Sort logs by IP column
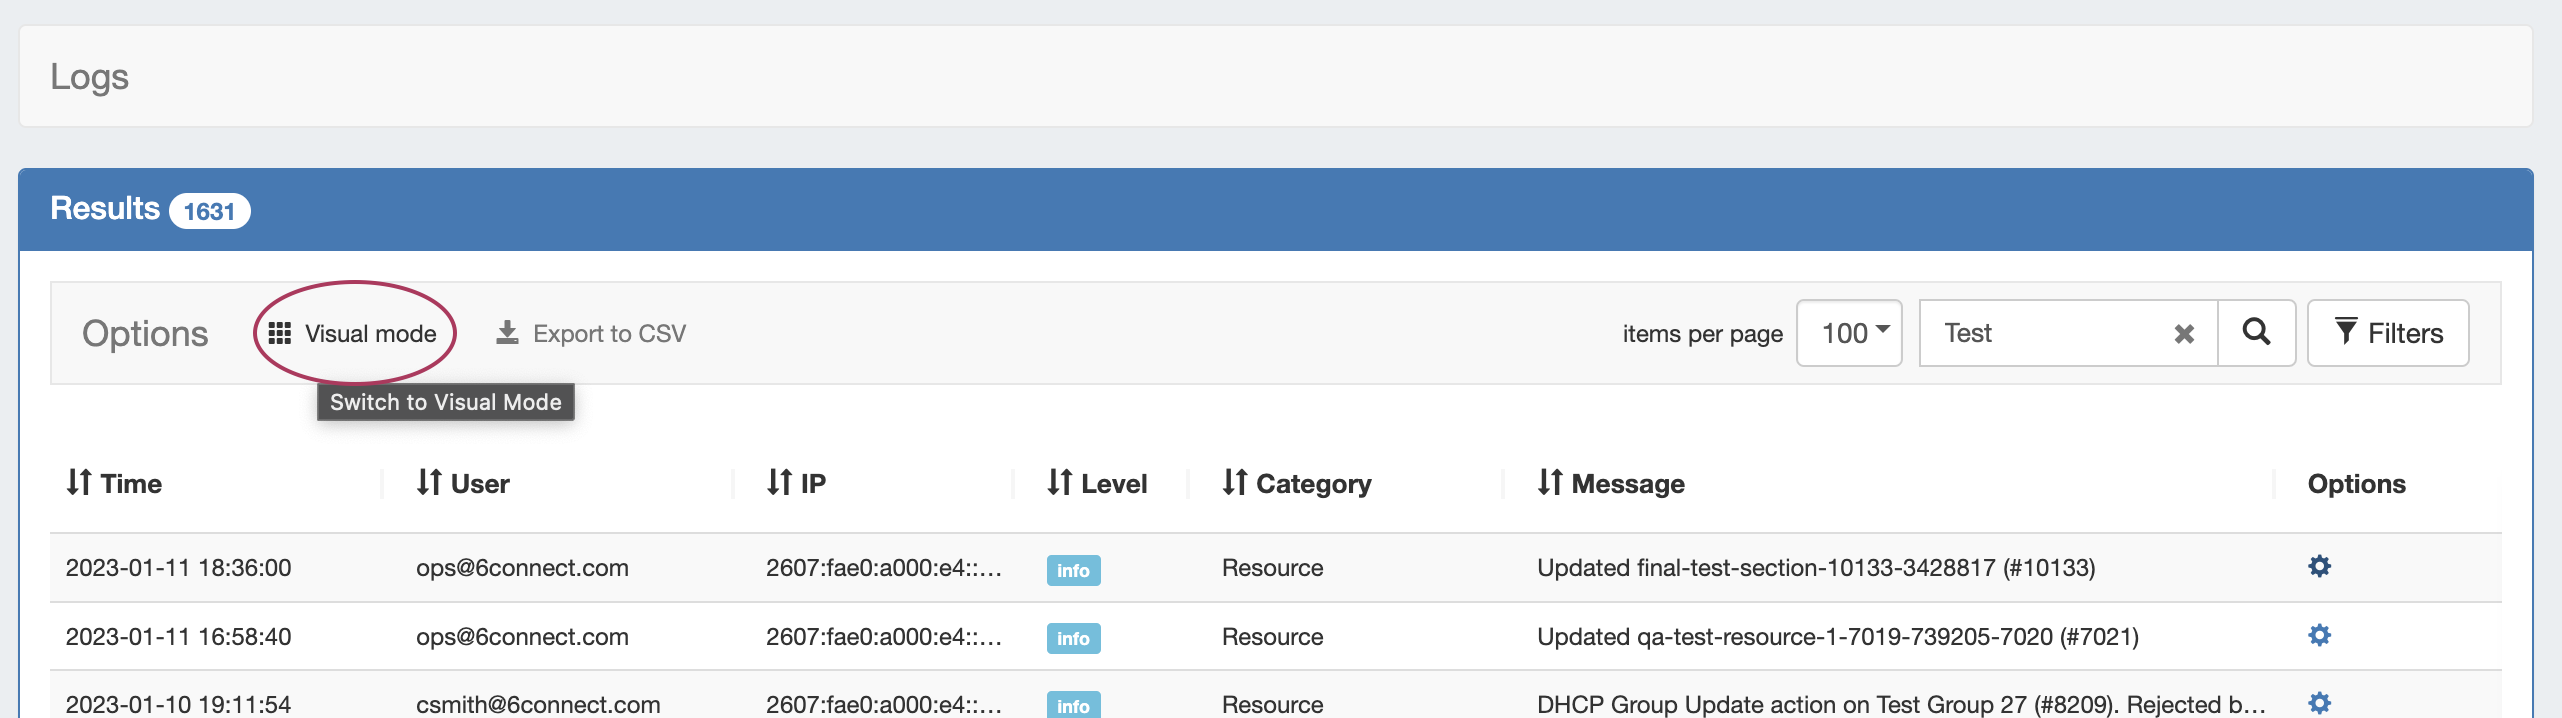 (x=796, y=484)
